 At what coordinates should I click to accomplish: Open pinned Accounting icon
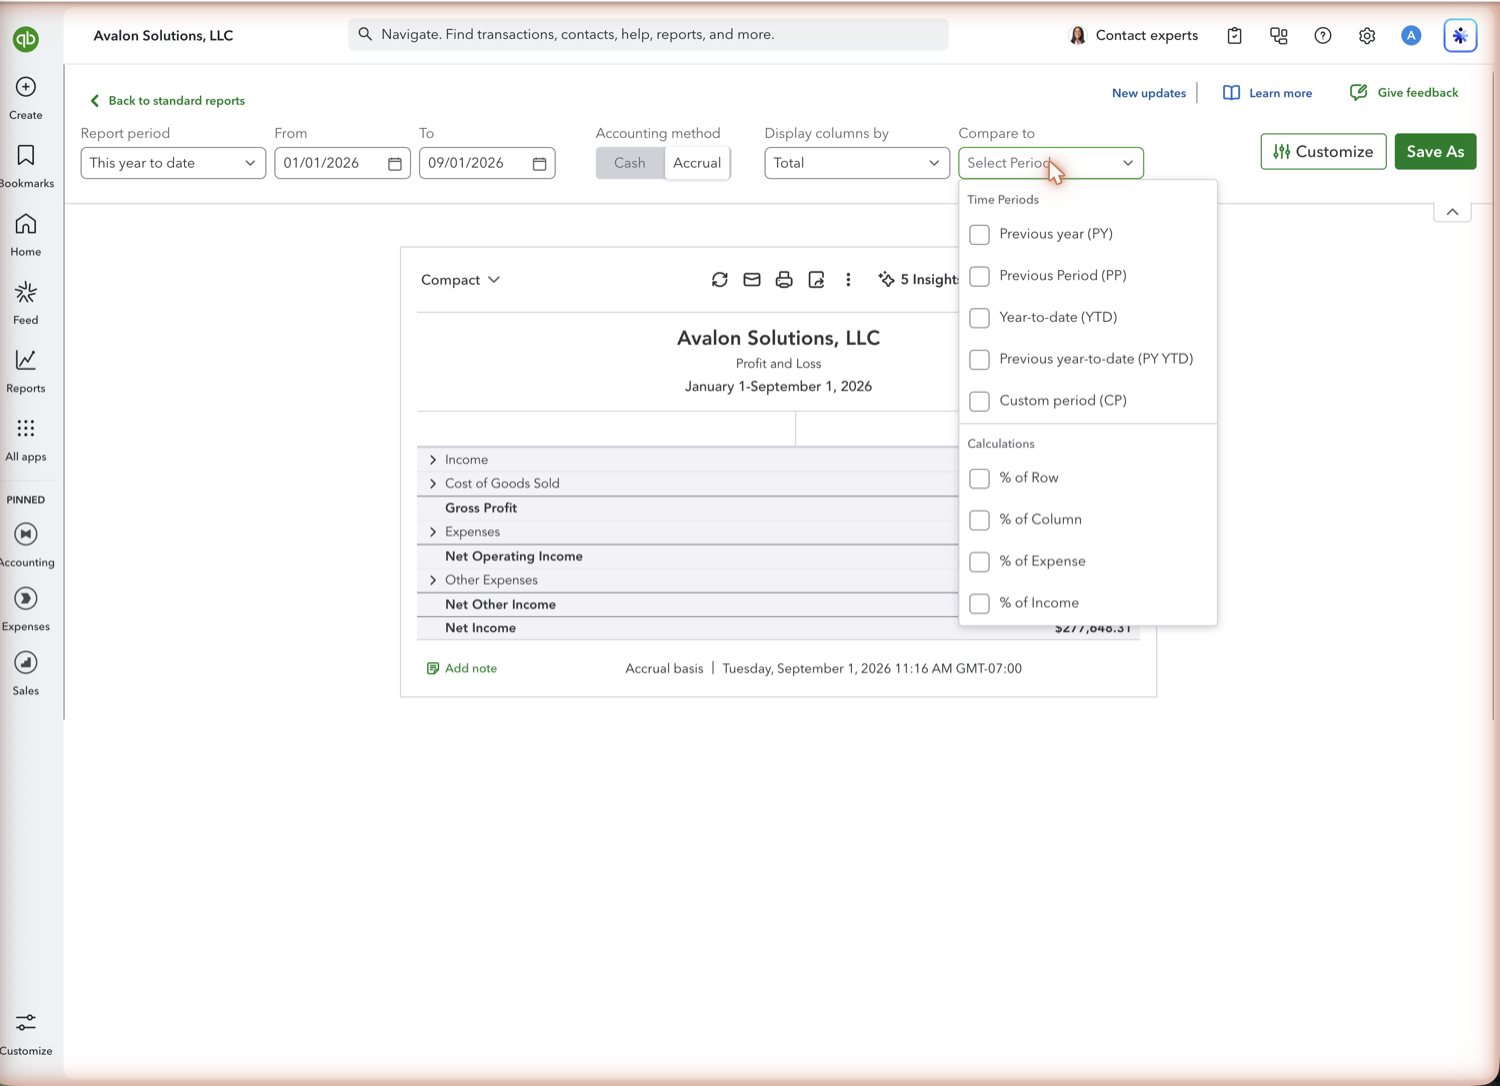(x=26, y=534)
